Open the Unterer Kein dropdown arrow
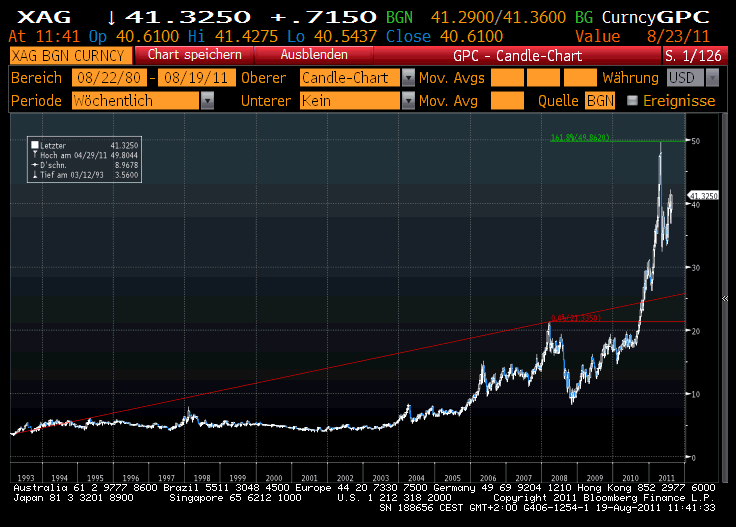The height and width of the screenshot is (527, 736). click(x=408, y=100)
